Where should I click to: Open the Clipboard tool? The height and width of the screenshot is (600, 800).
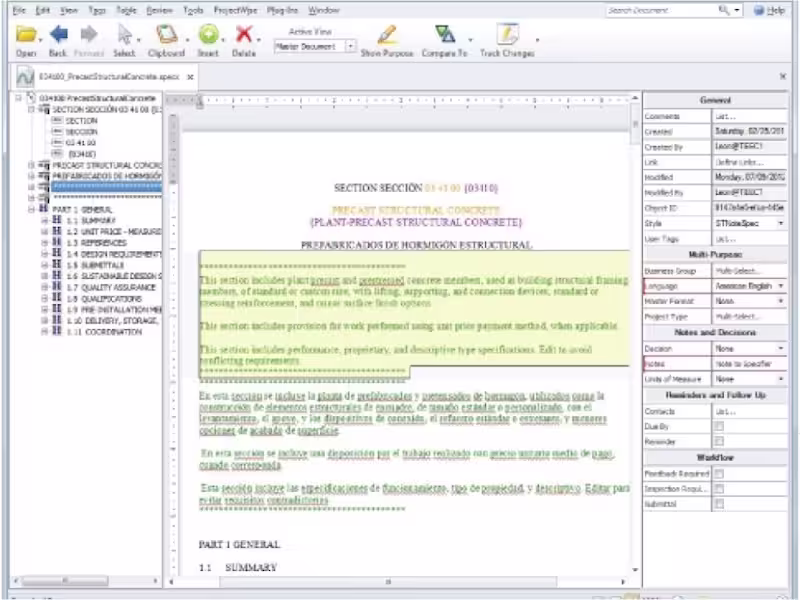click(x=166, y=35)
